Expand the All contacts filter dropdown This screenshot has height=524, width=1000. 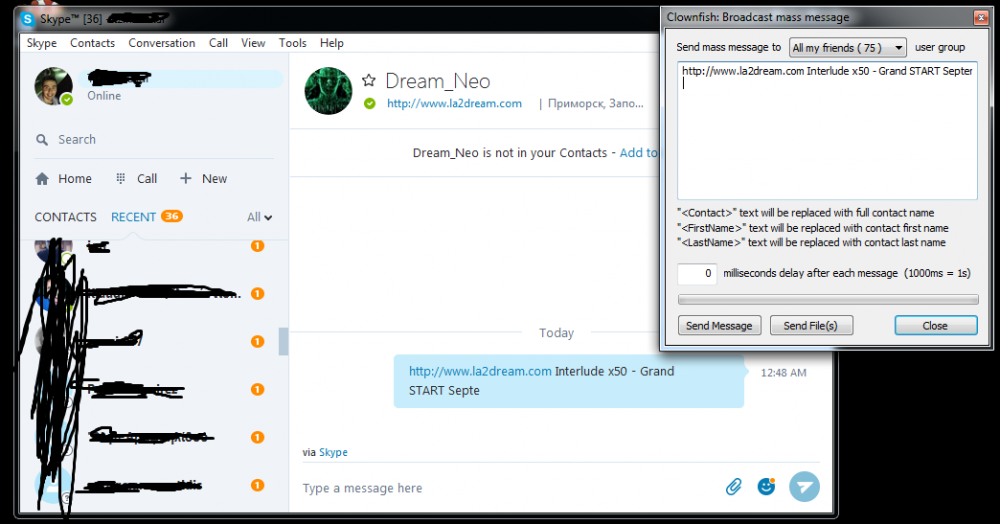point(260,217)
